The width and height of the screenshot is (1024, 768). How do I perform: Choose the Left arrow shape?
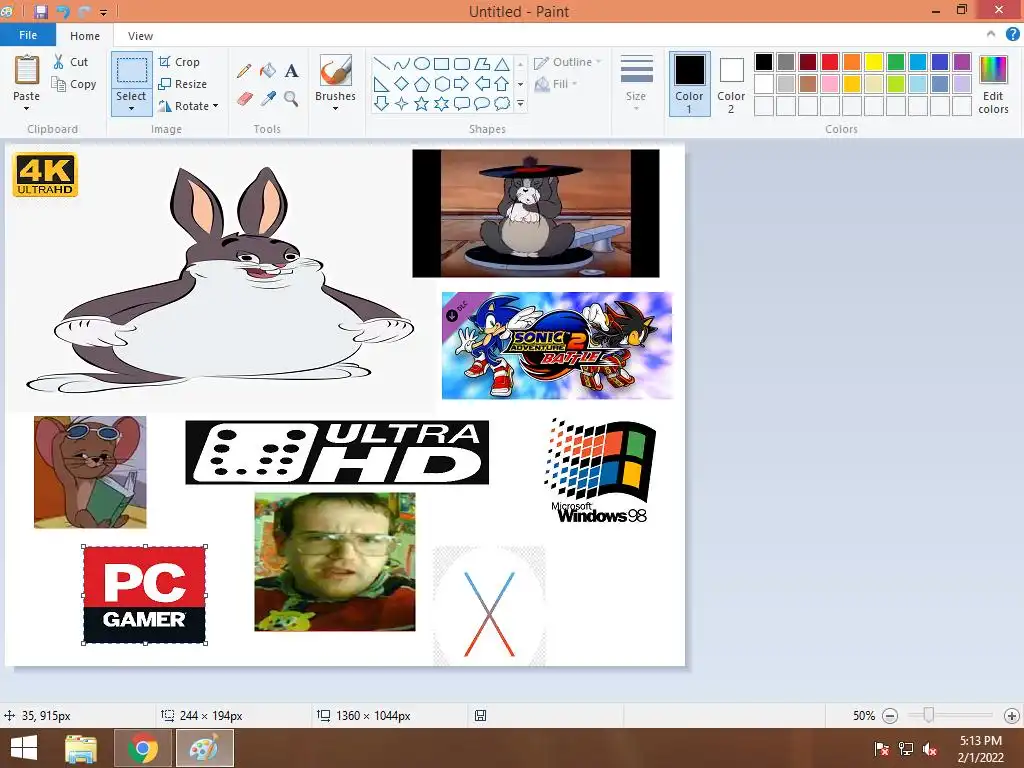[x=482, y=84]
